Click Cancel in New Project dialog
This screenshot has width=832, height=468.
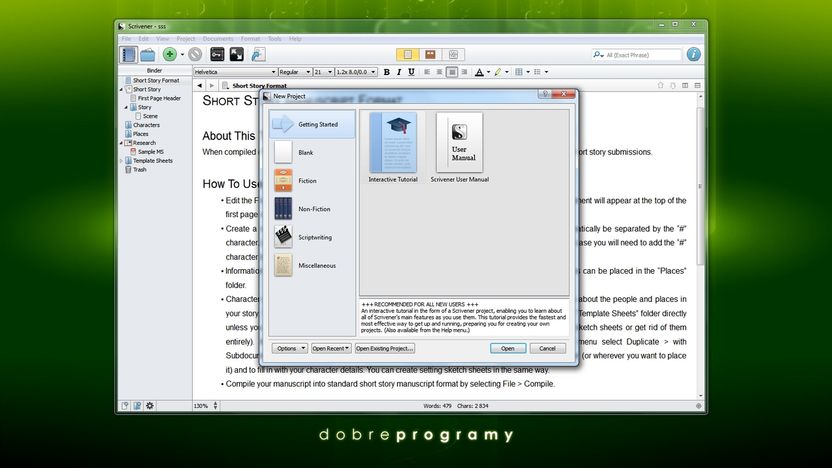click(x=547, y=349)
